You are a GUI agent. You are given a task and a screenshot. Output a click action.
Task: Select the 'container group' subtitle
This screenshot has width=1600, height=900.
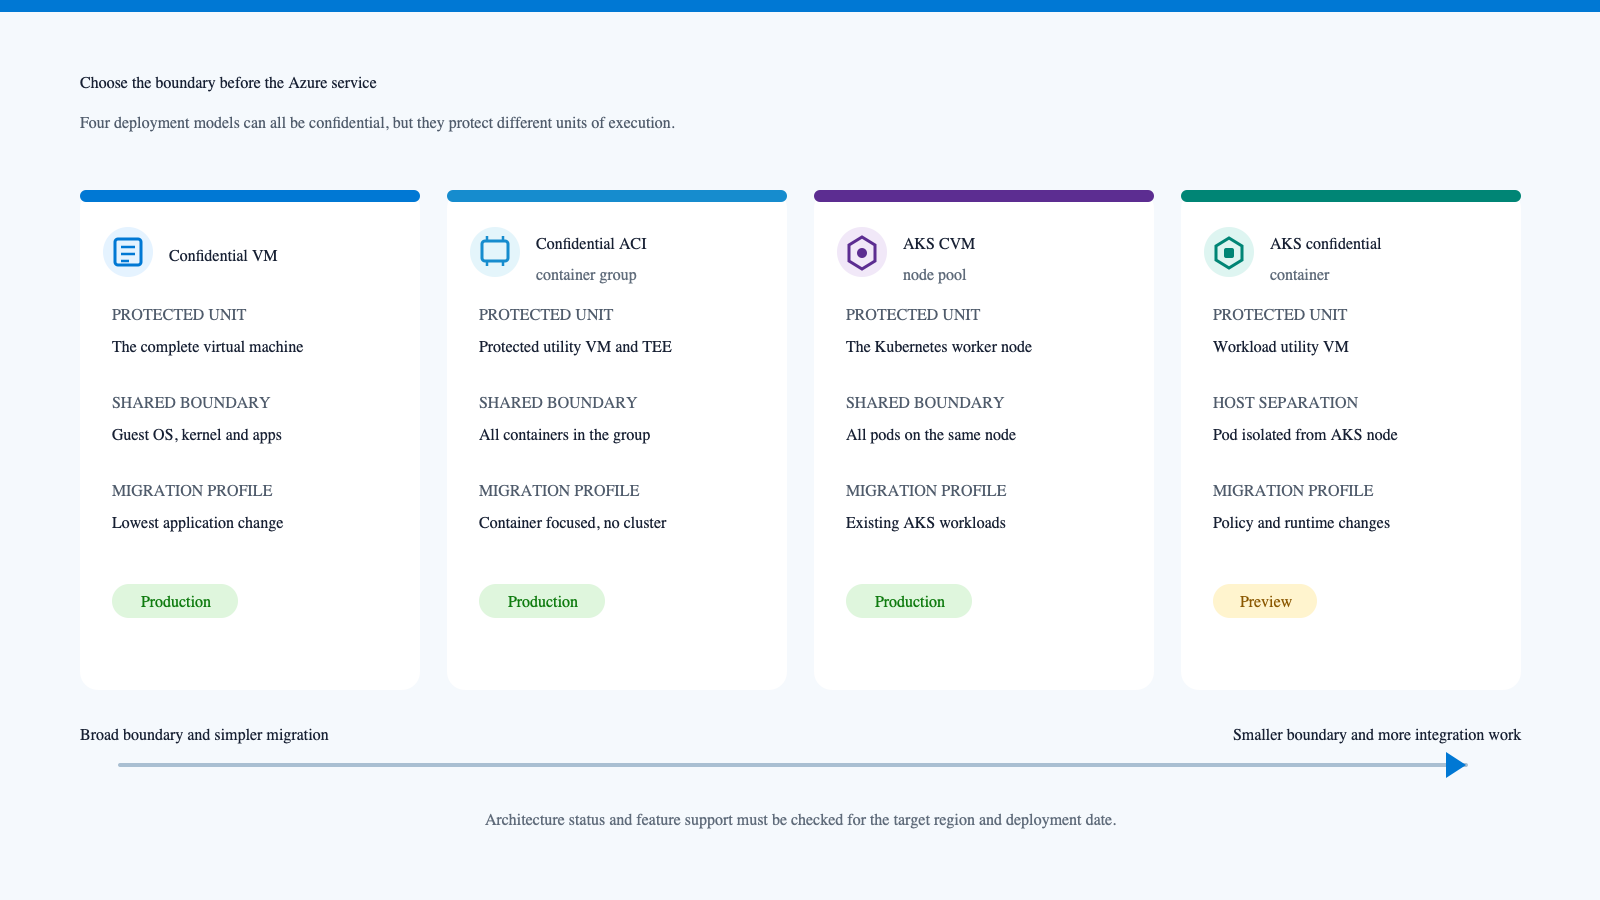tap(586, 275)
